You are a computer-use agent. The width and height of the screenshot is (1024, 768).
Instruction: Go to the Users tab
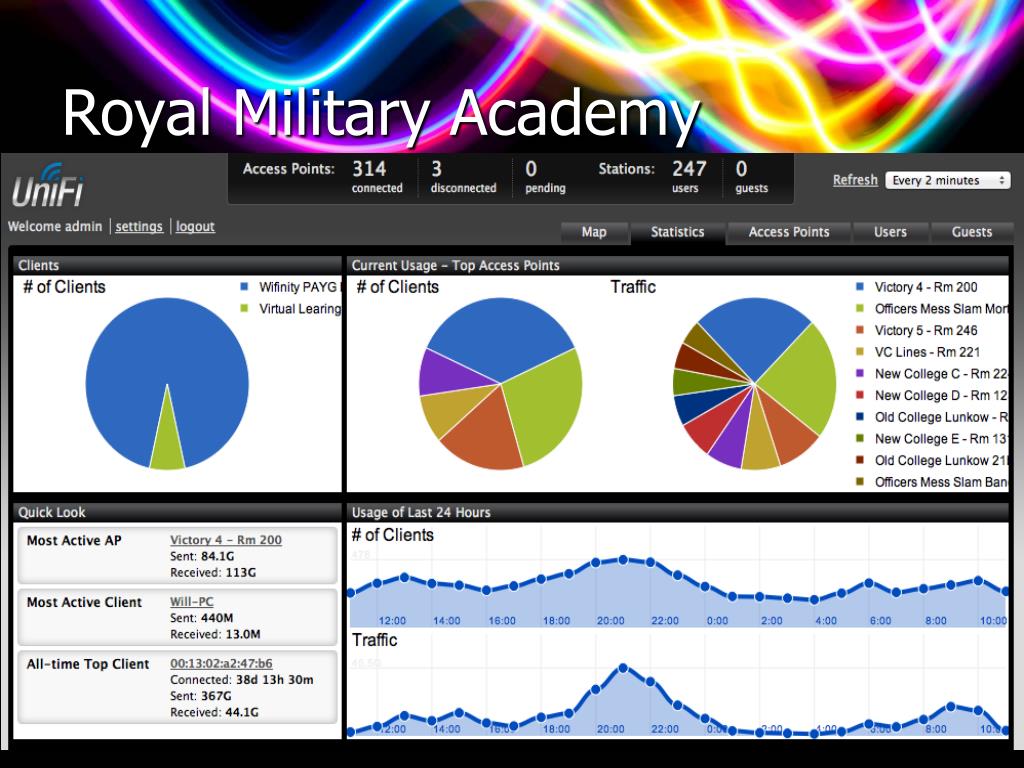click(890, 232)
